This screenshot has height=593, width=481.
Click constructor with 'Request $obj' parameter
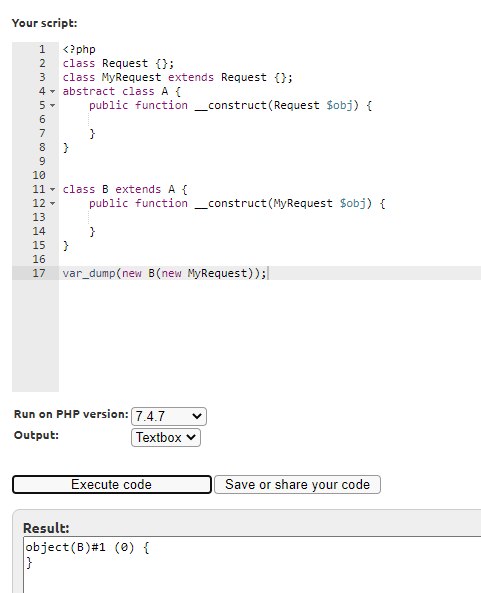tap(231, 105)
